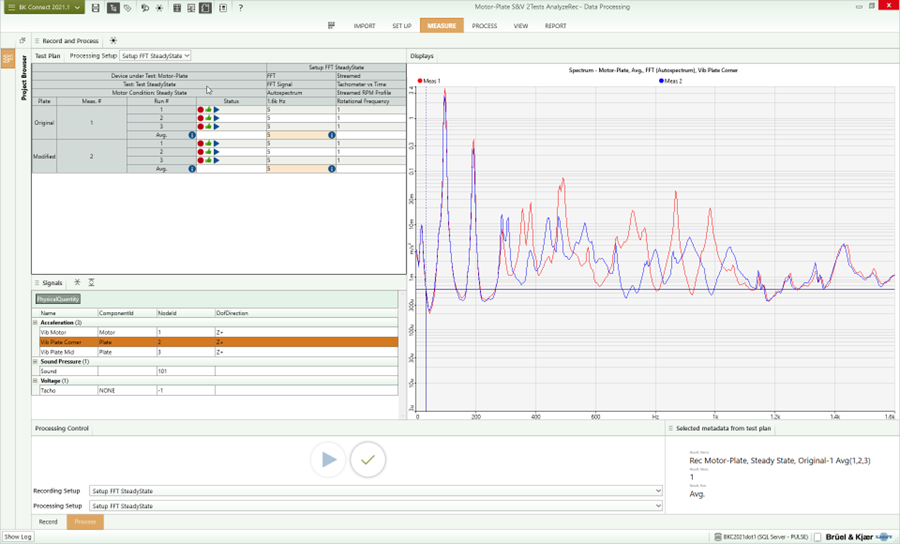Open Processing Setup dropdown in Test Plan
This screenshot has height=544, width=900.
coord(155,56)
